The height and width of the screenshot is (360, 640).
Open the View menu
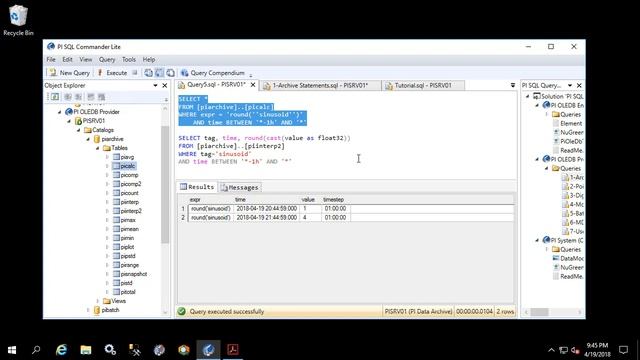(85, 60)
